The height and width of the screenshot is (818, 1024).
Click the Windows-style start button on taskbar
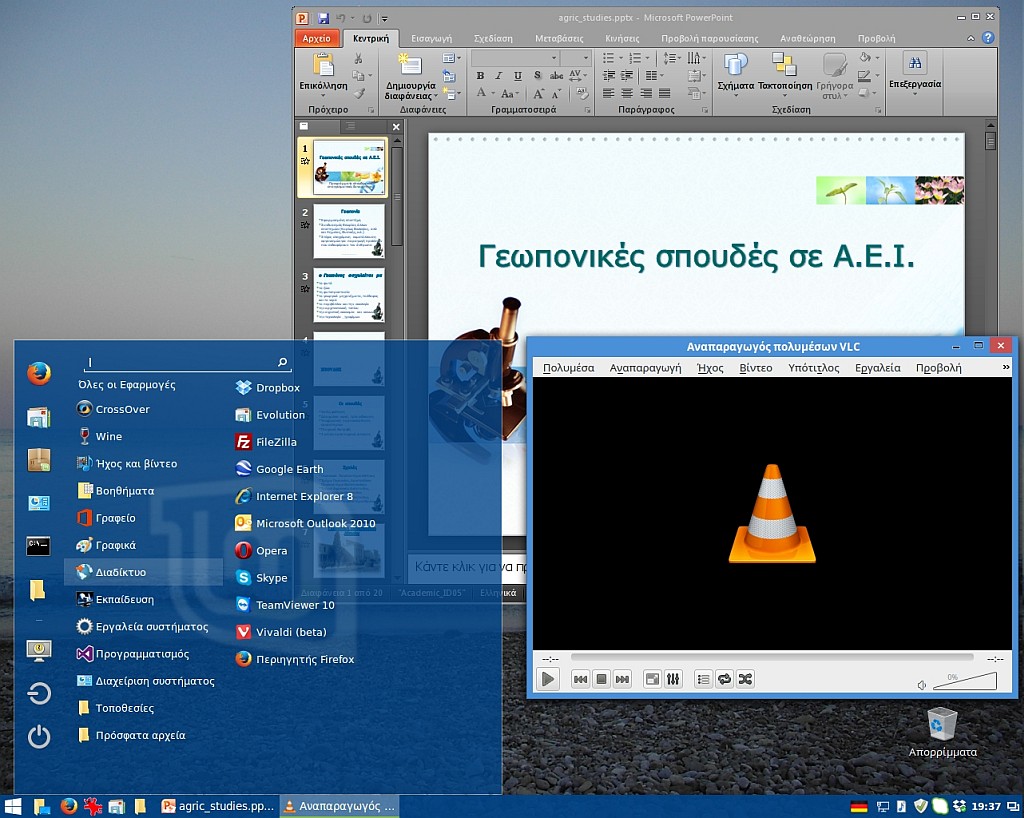[12, 806]
